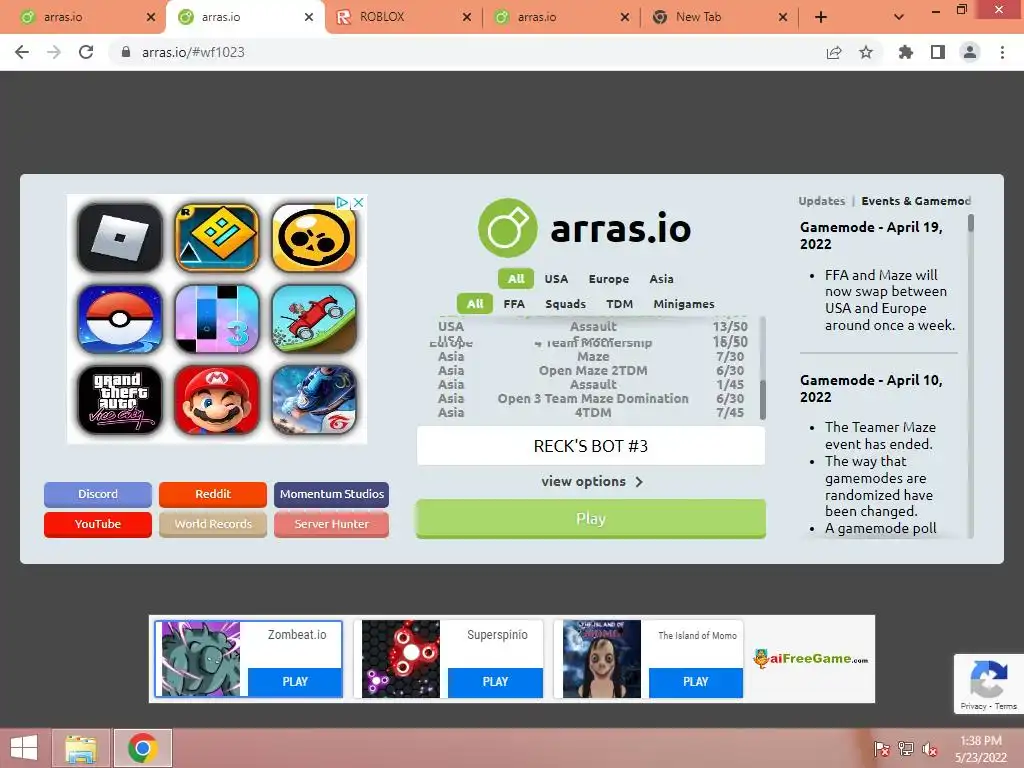Screen dimensions: 1024x768
Task: Open the tab search dropdown arrow
Action: 899,17
